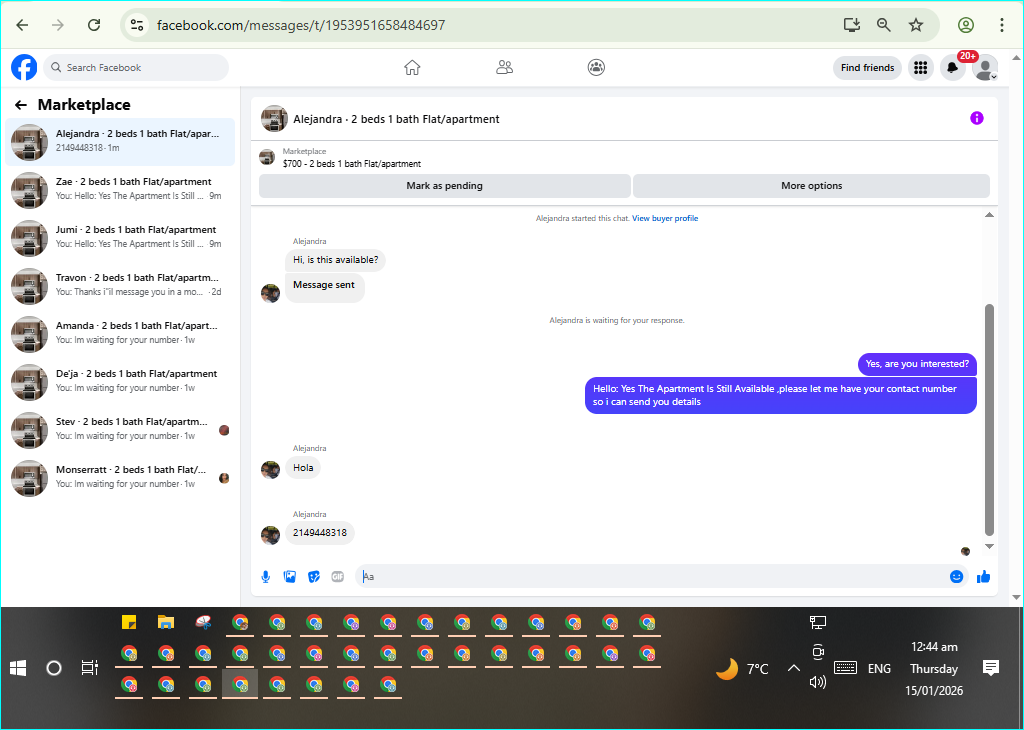
Task: Open the 7°C weather widget
Action: pyautogui.click(x=743, y=669)
